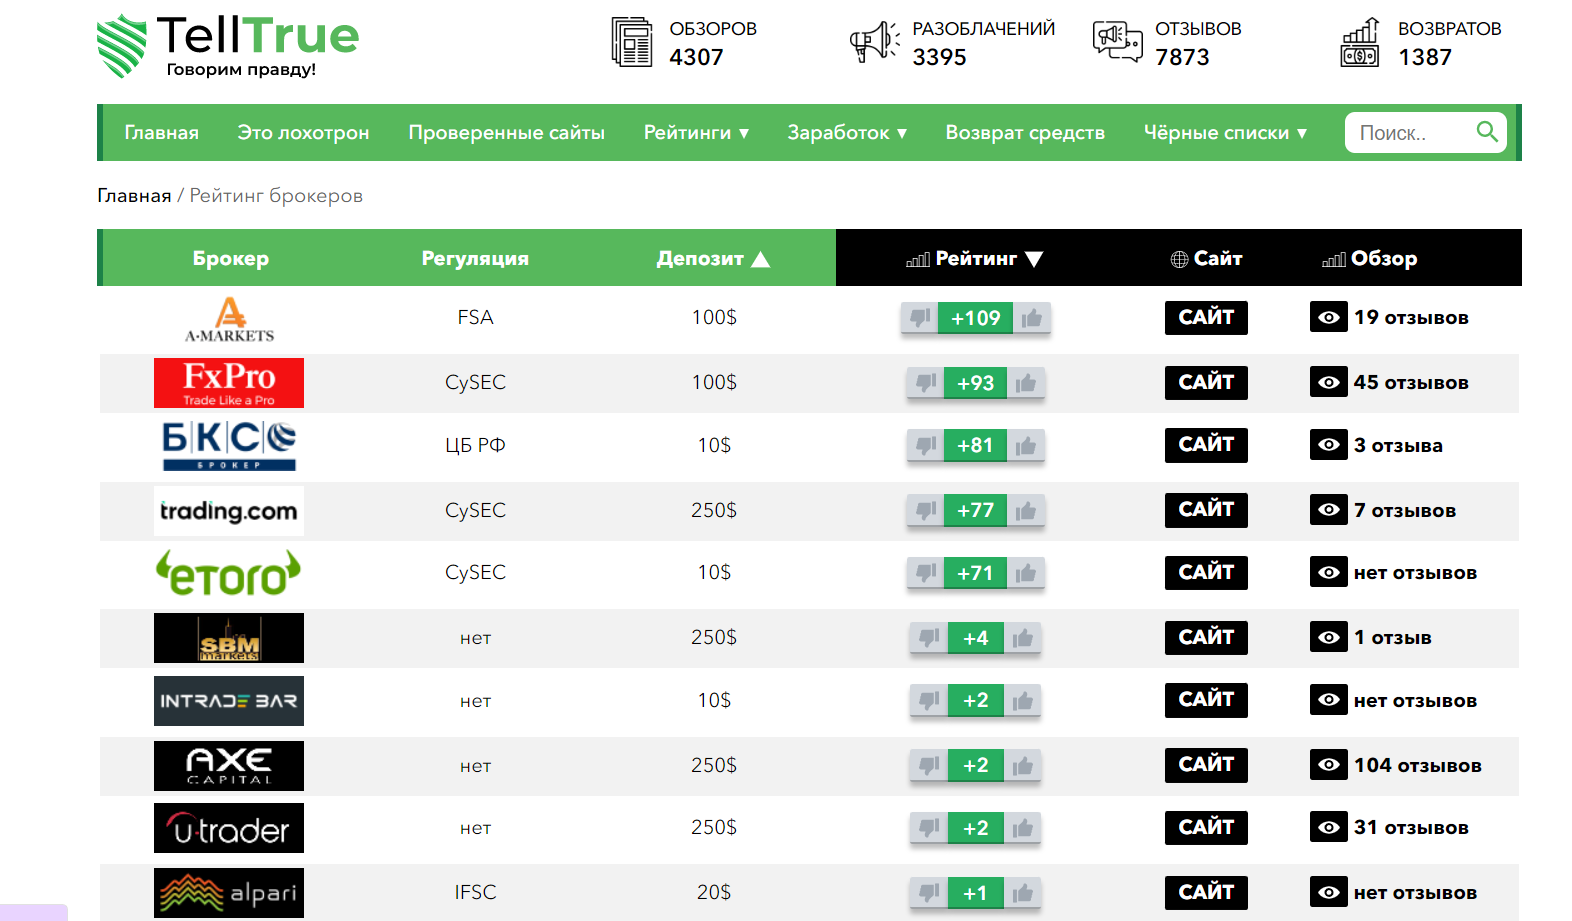
Task: Dislike trading.com rating +77
Action: [x=926, y=511]
